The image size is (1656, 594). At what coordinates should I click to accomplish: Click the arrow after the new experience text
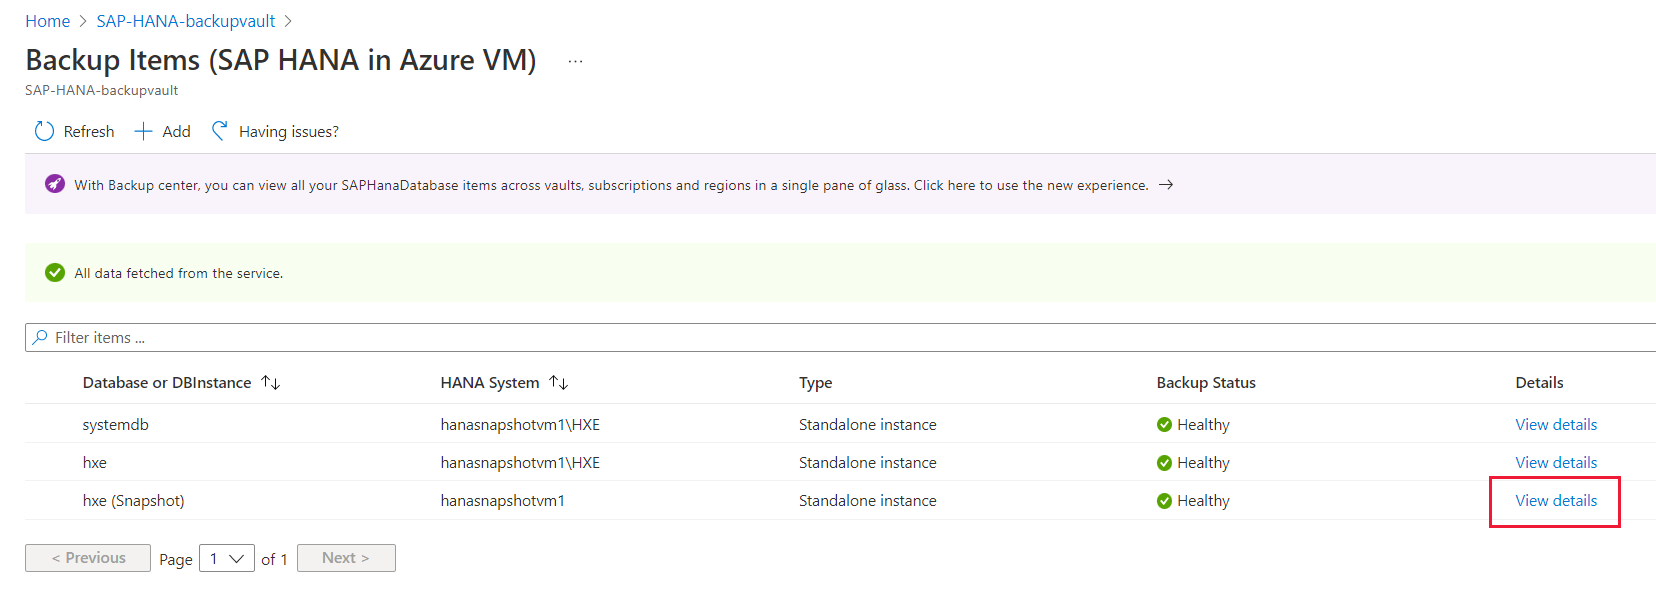tap(1166, 185)
